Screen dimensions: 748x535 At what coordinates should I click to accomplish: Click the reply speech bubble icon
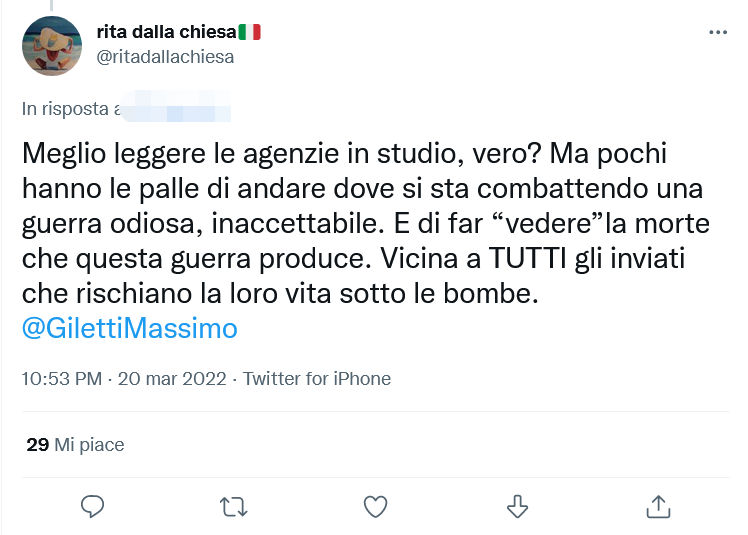92,507
